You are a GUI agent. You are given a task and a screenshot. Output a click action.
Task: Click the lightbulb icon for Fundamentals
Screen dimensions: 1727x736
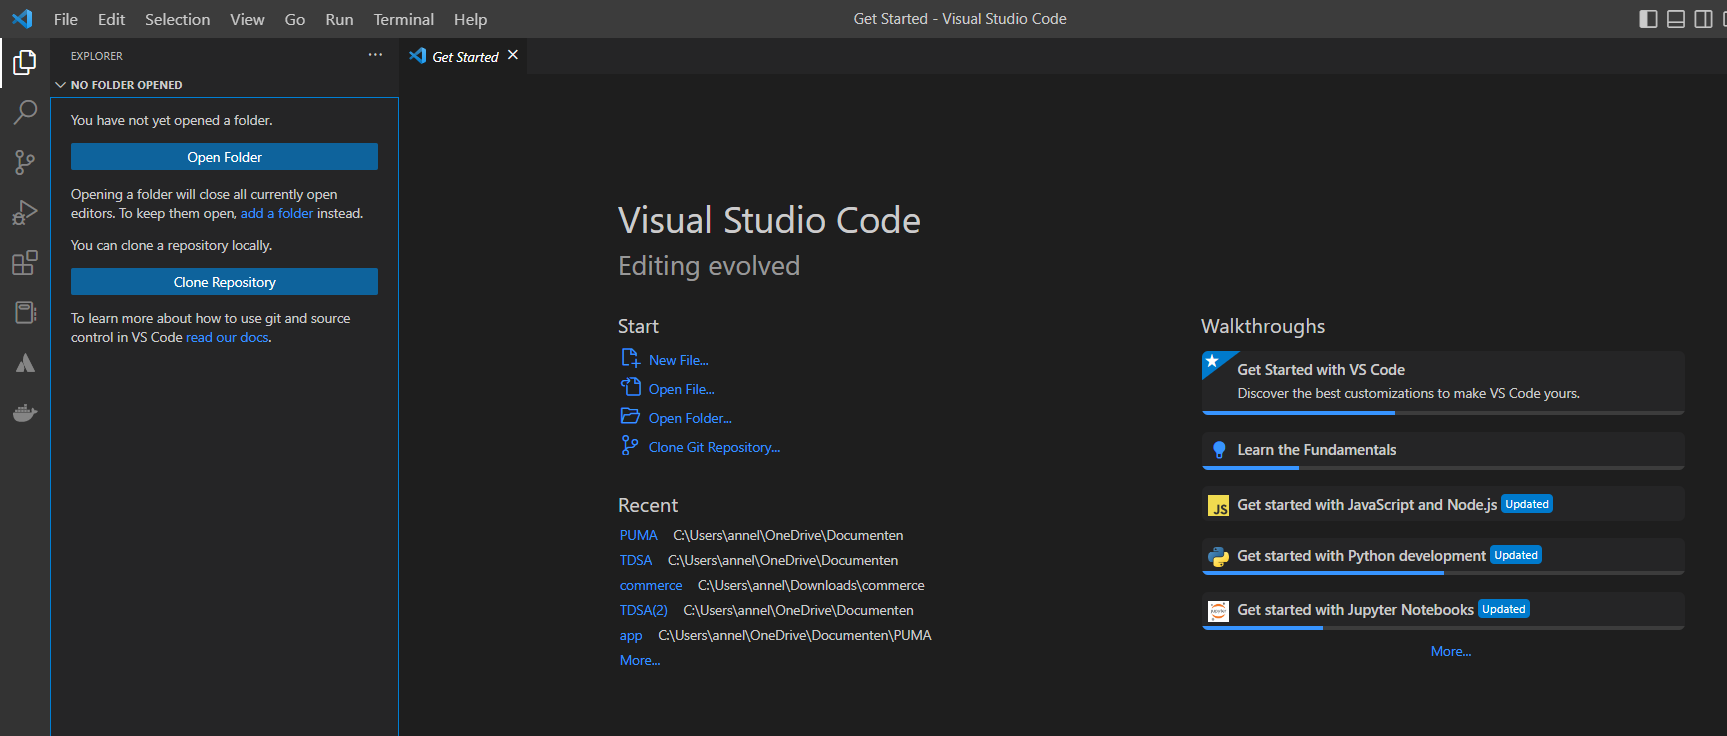(x=1218, y=450)
